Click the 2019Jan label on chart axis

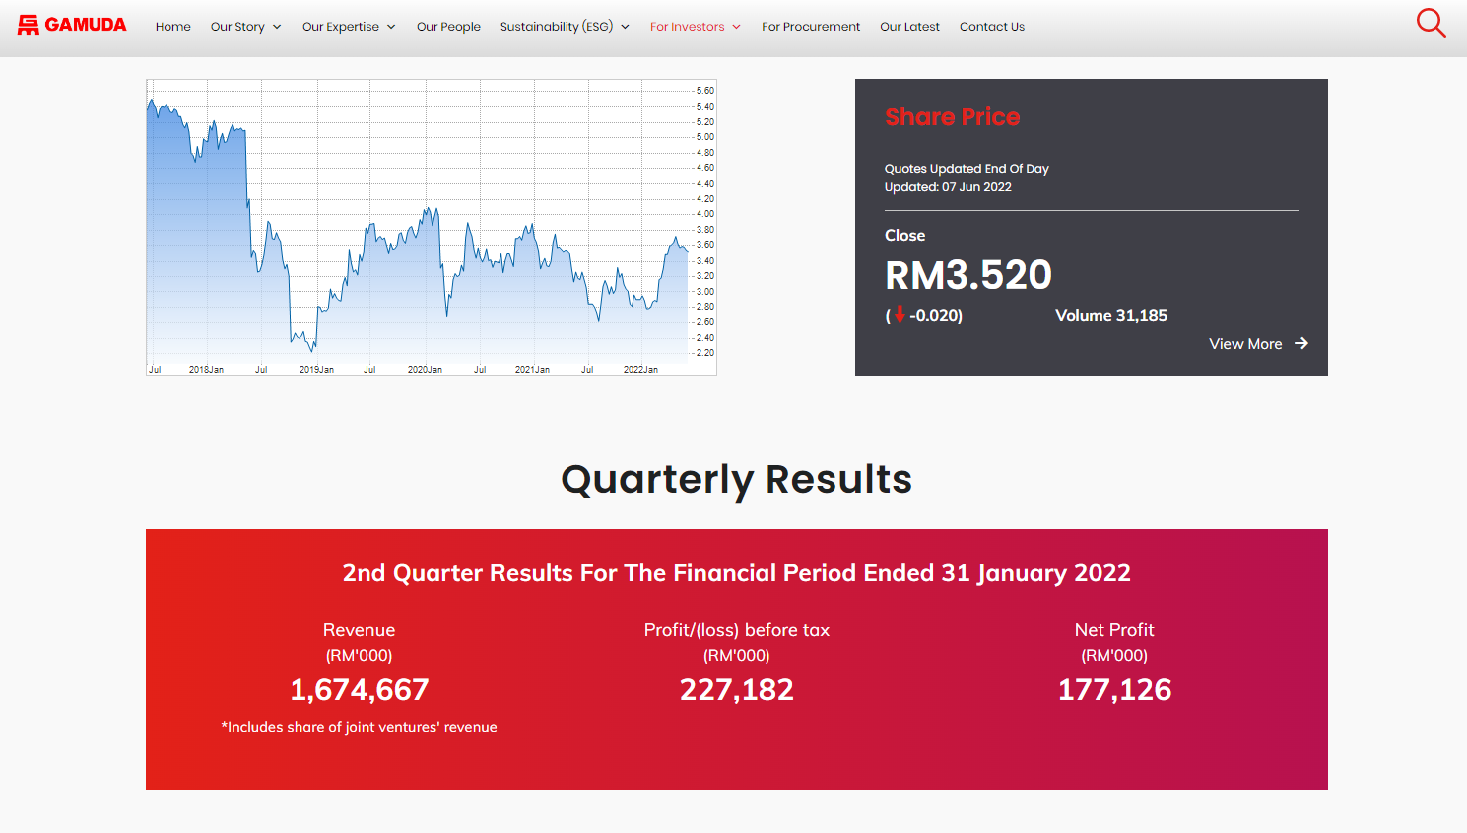tap(316, 370)
